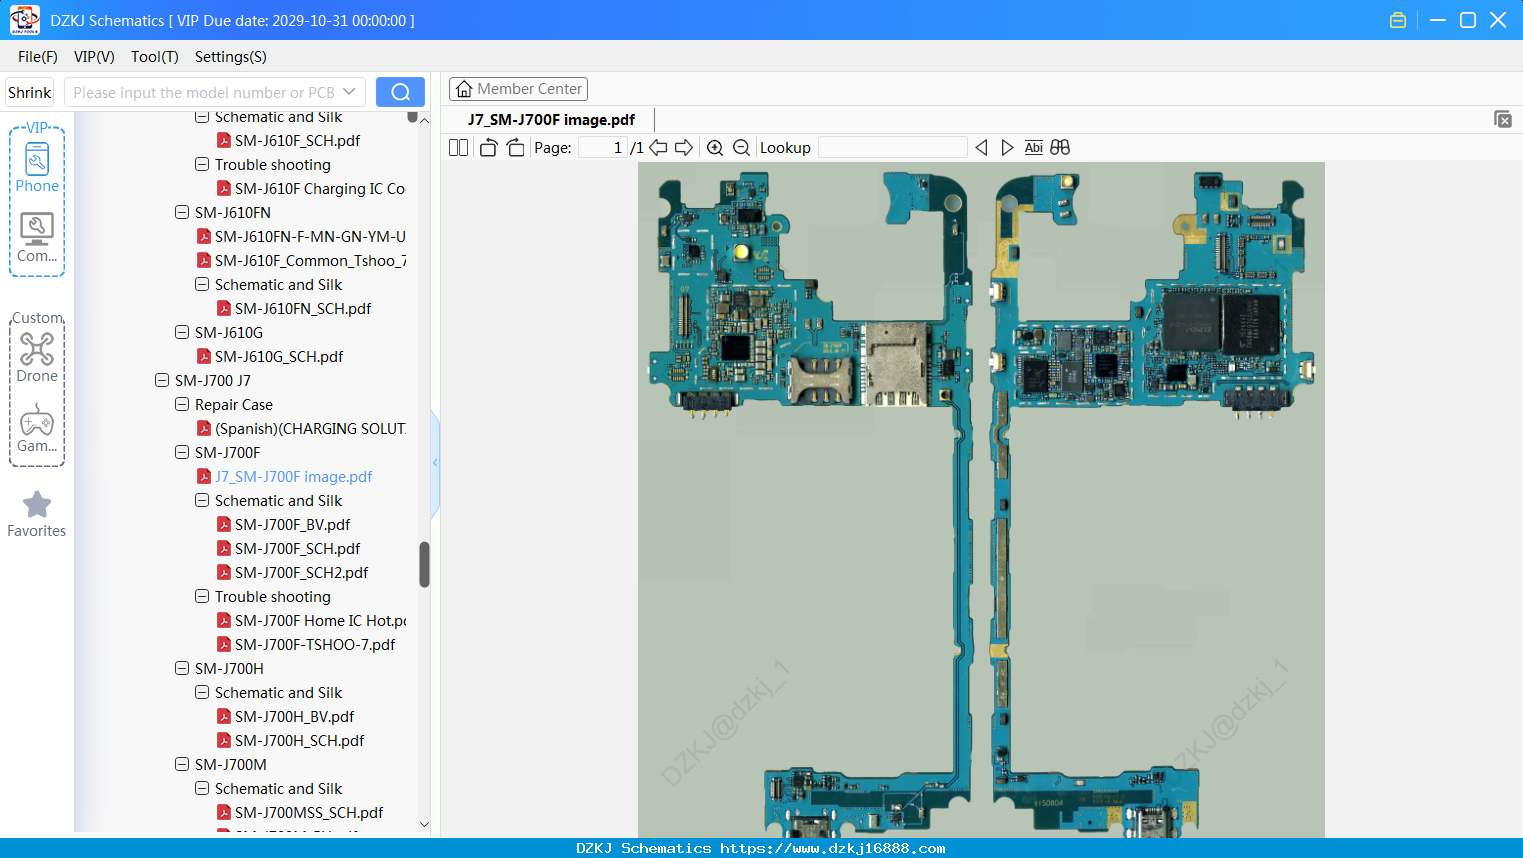The image size is (1523, 858).
Task: Open SM-J610F_SCH.pdf file
Action: click(x=297, y=140)
